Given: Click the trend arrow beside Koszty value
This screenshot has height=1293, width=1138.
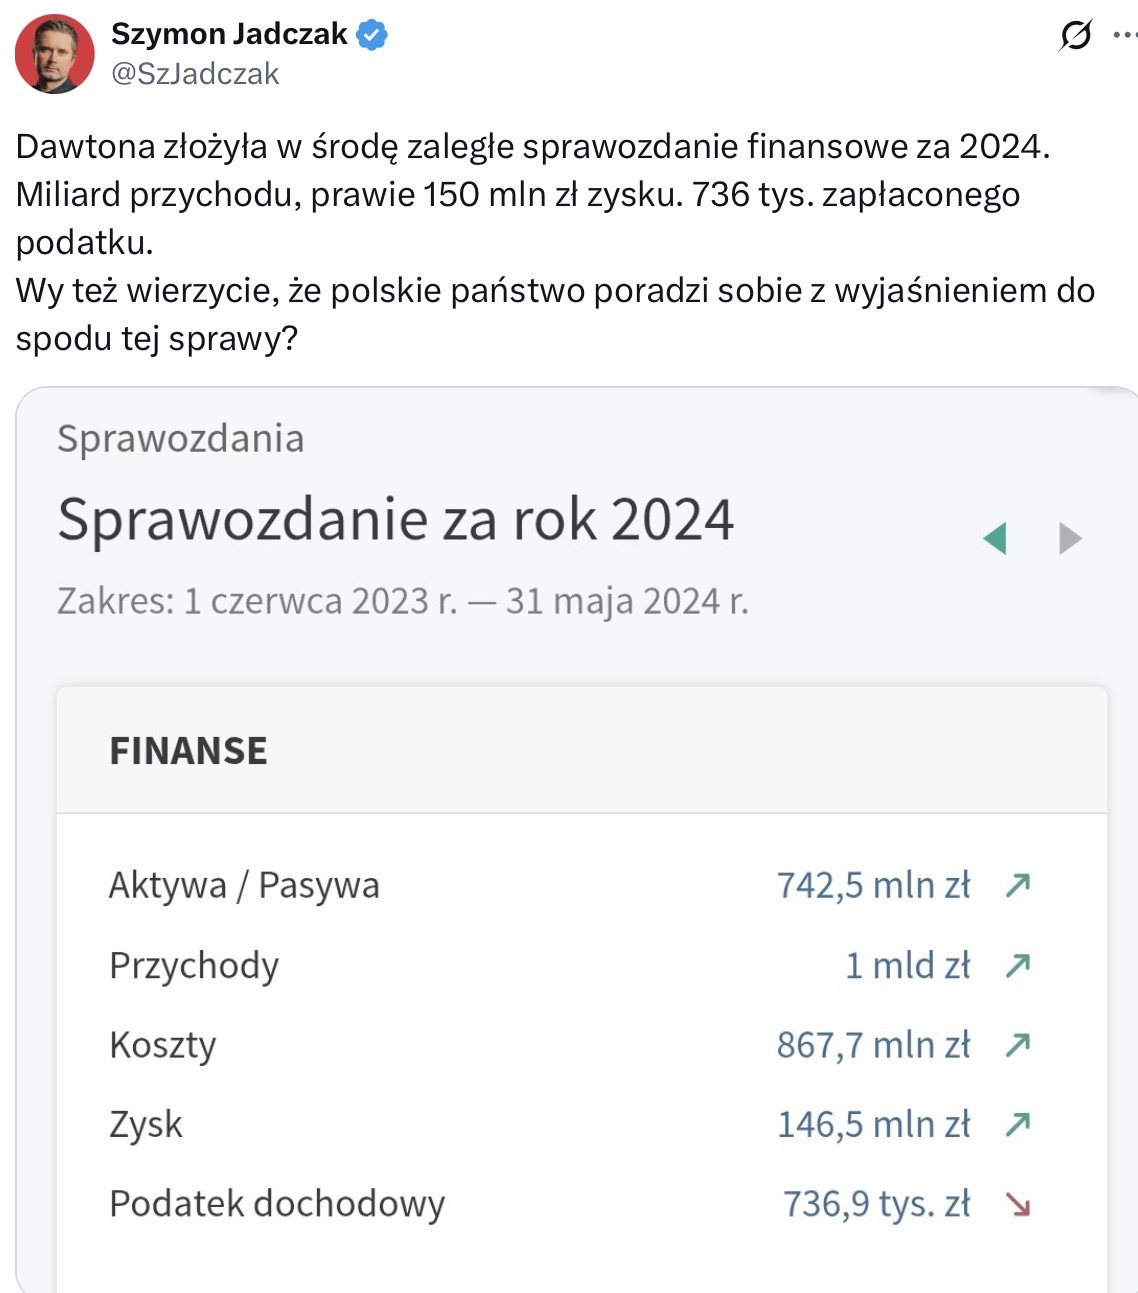Looking at the screenshot, I should point(1018,1045).
